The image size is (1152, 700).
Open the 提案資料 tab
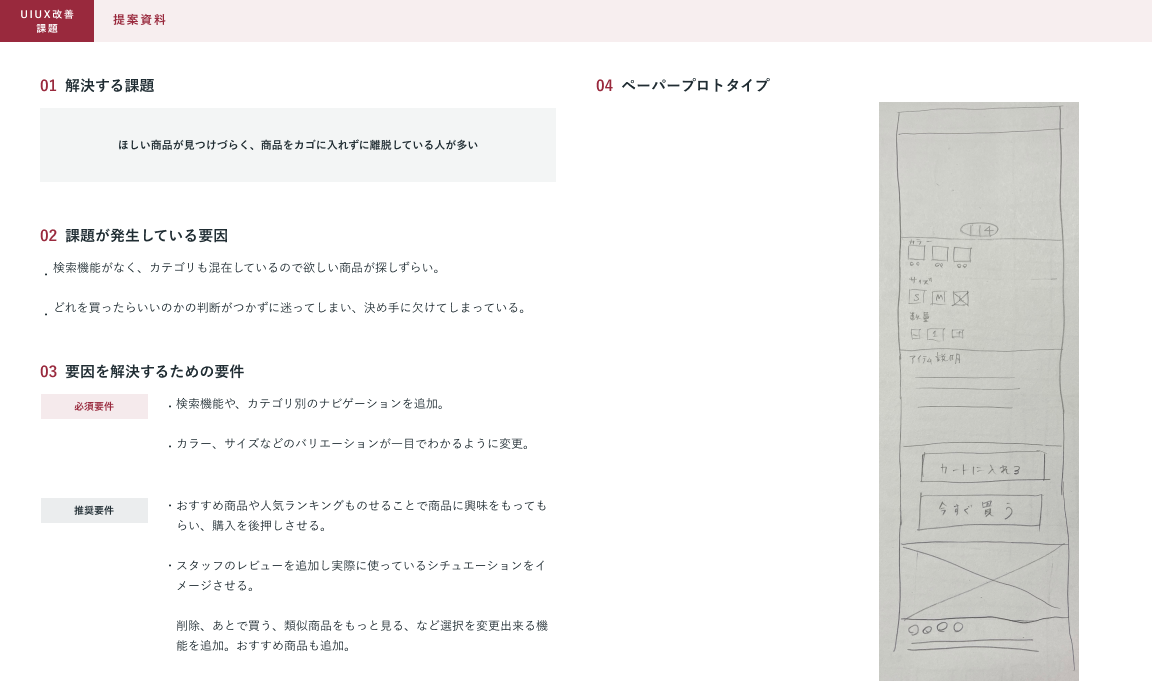click(139, 20)
